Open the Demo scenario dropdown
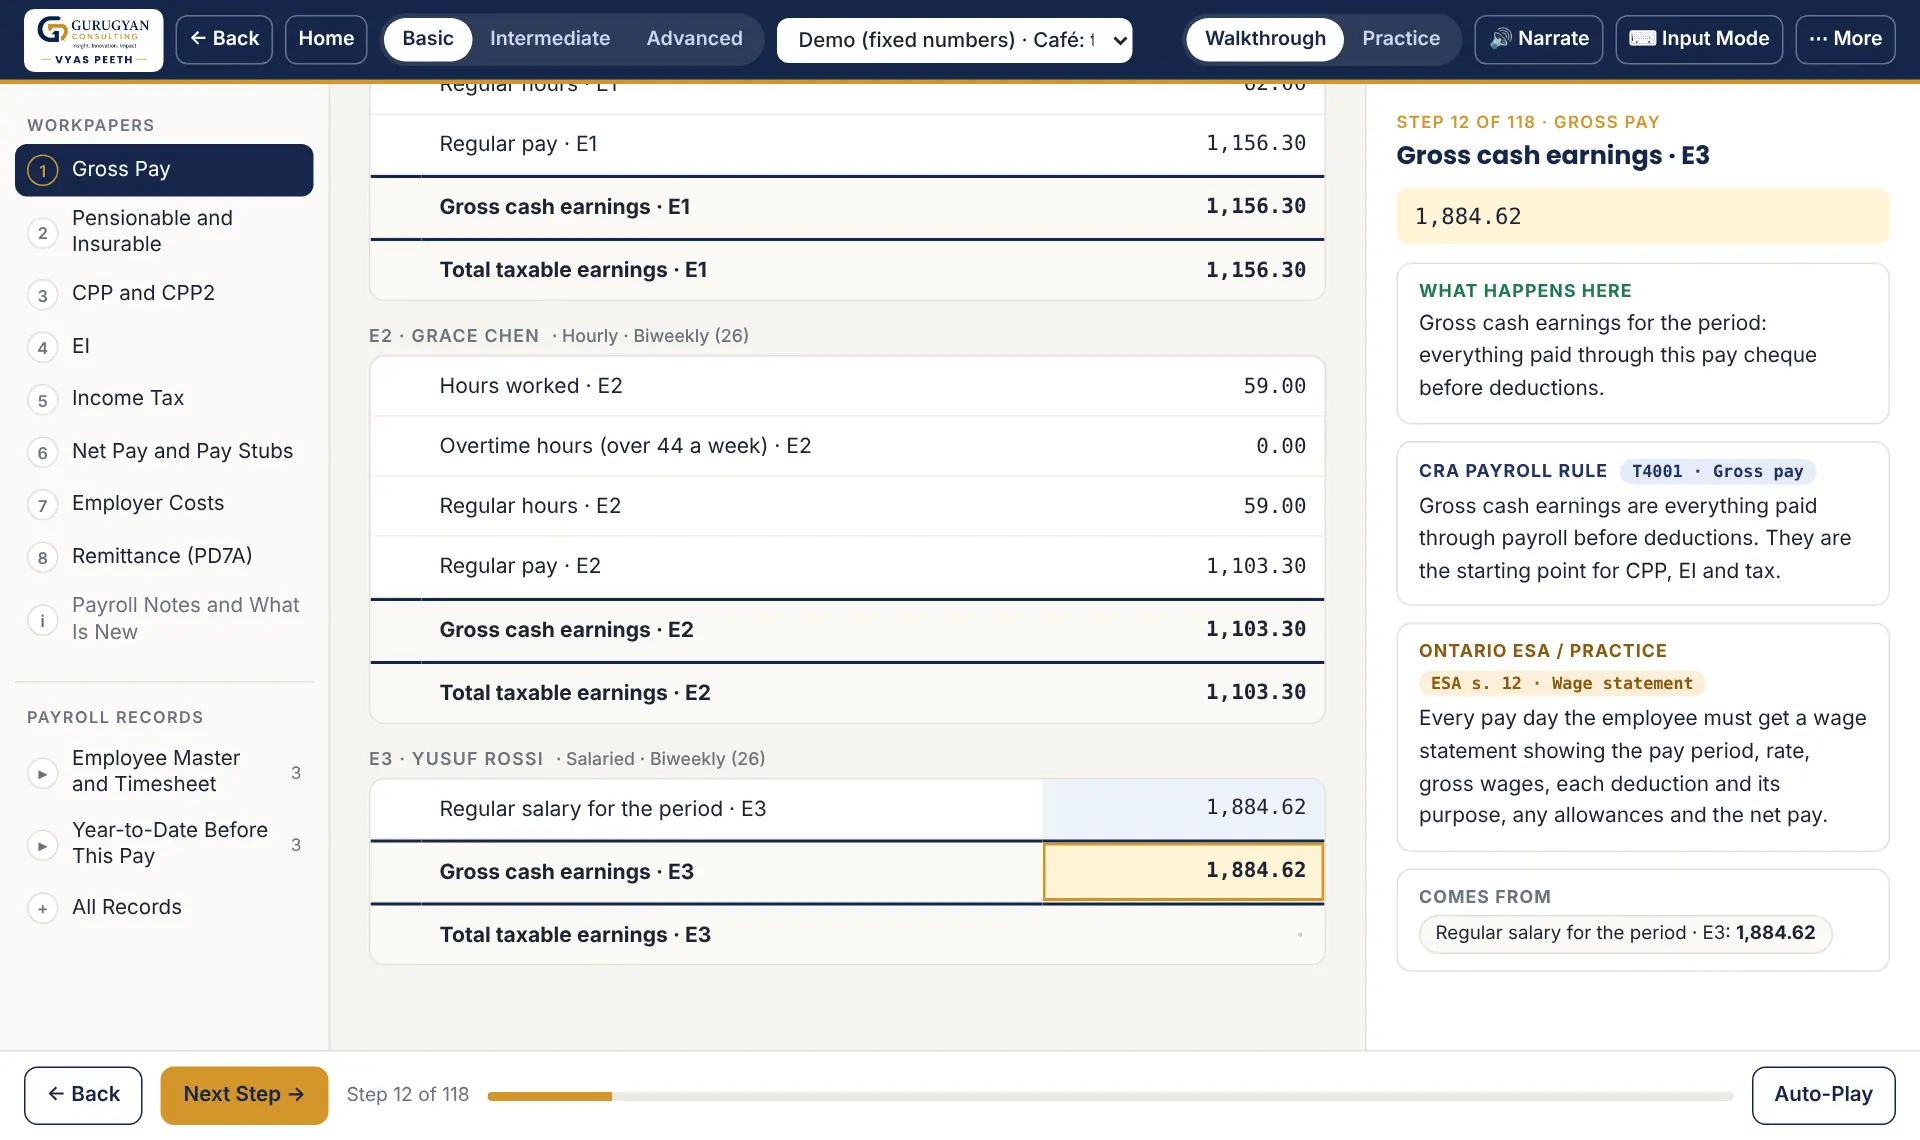1920x1140 pixels. tap(954, 40)
